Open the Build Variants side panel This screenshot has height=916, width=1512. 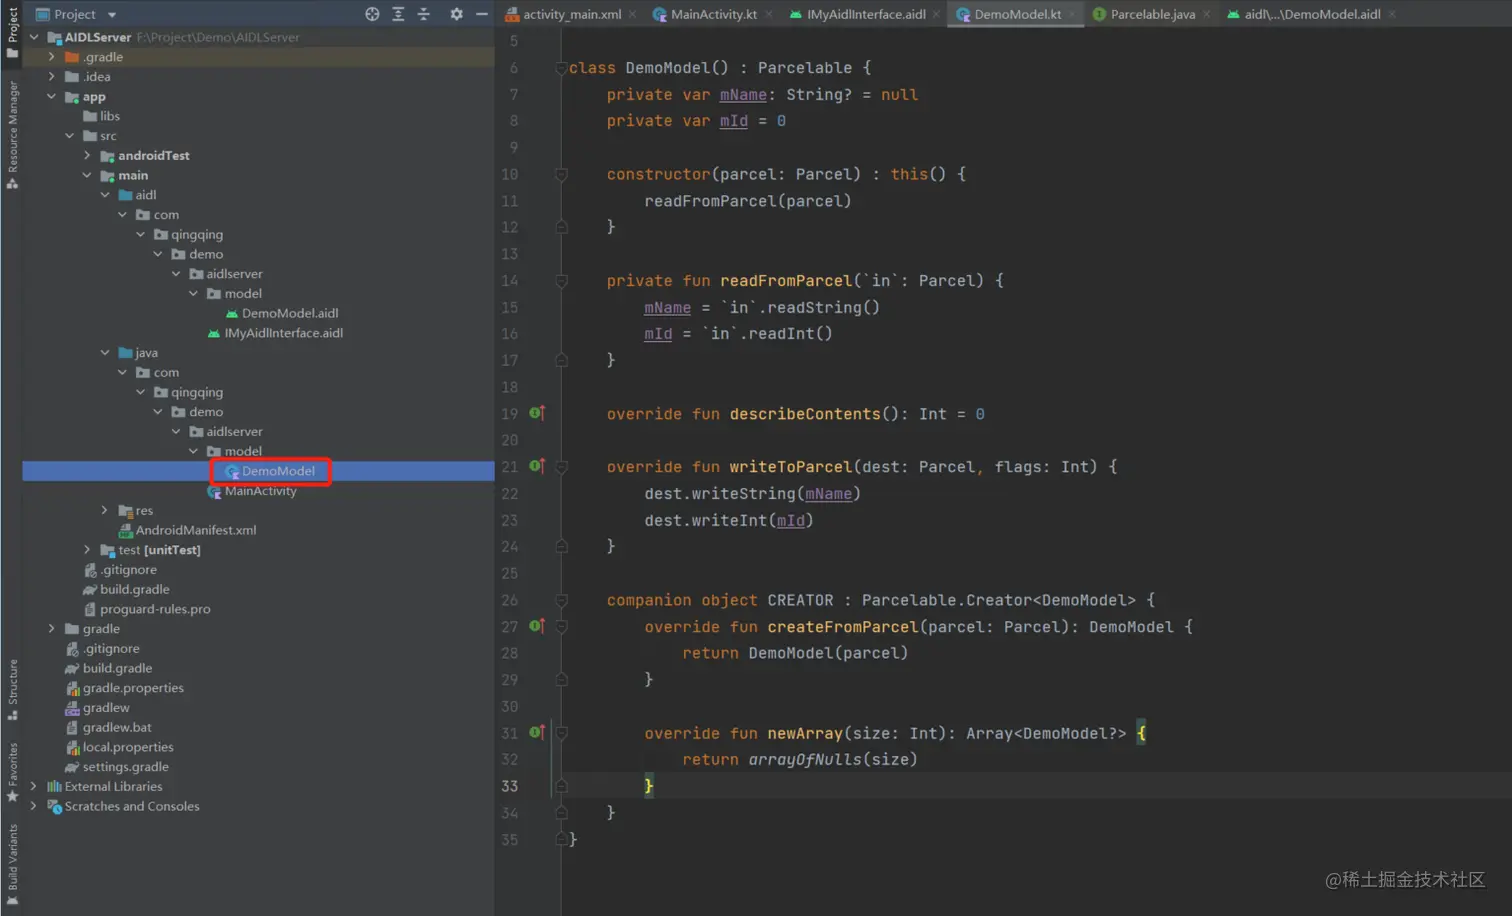pos(12,864)
